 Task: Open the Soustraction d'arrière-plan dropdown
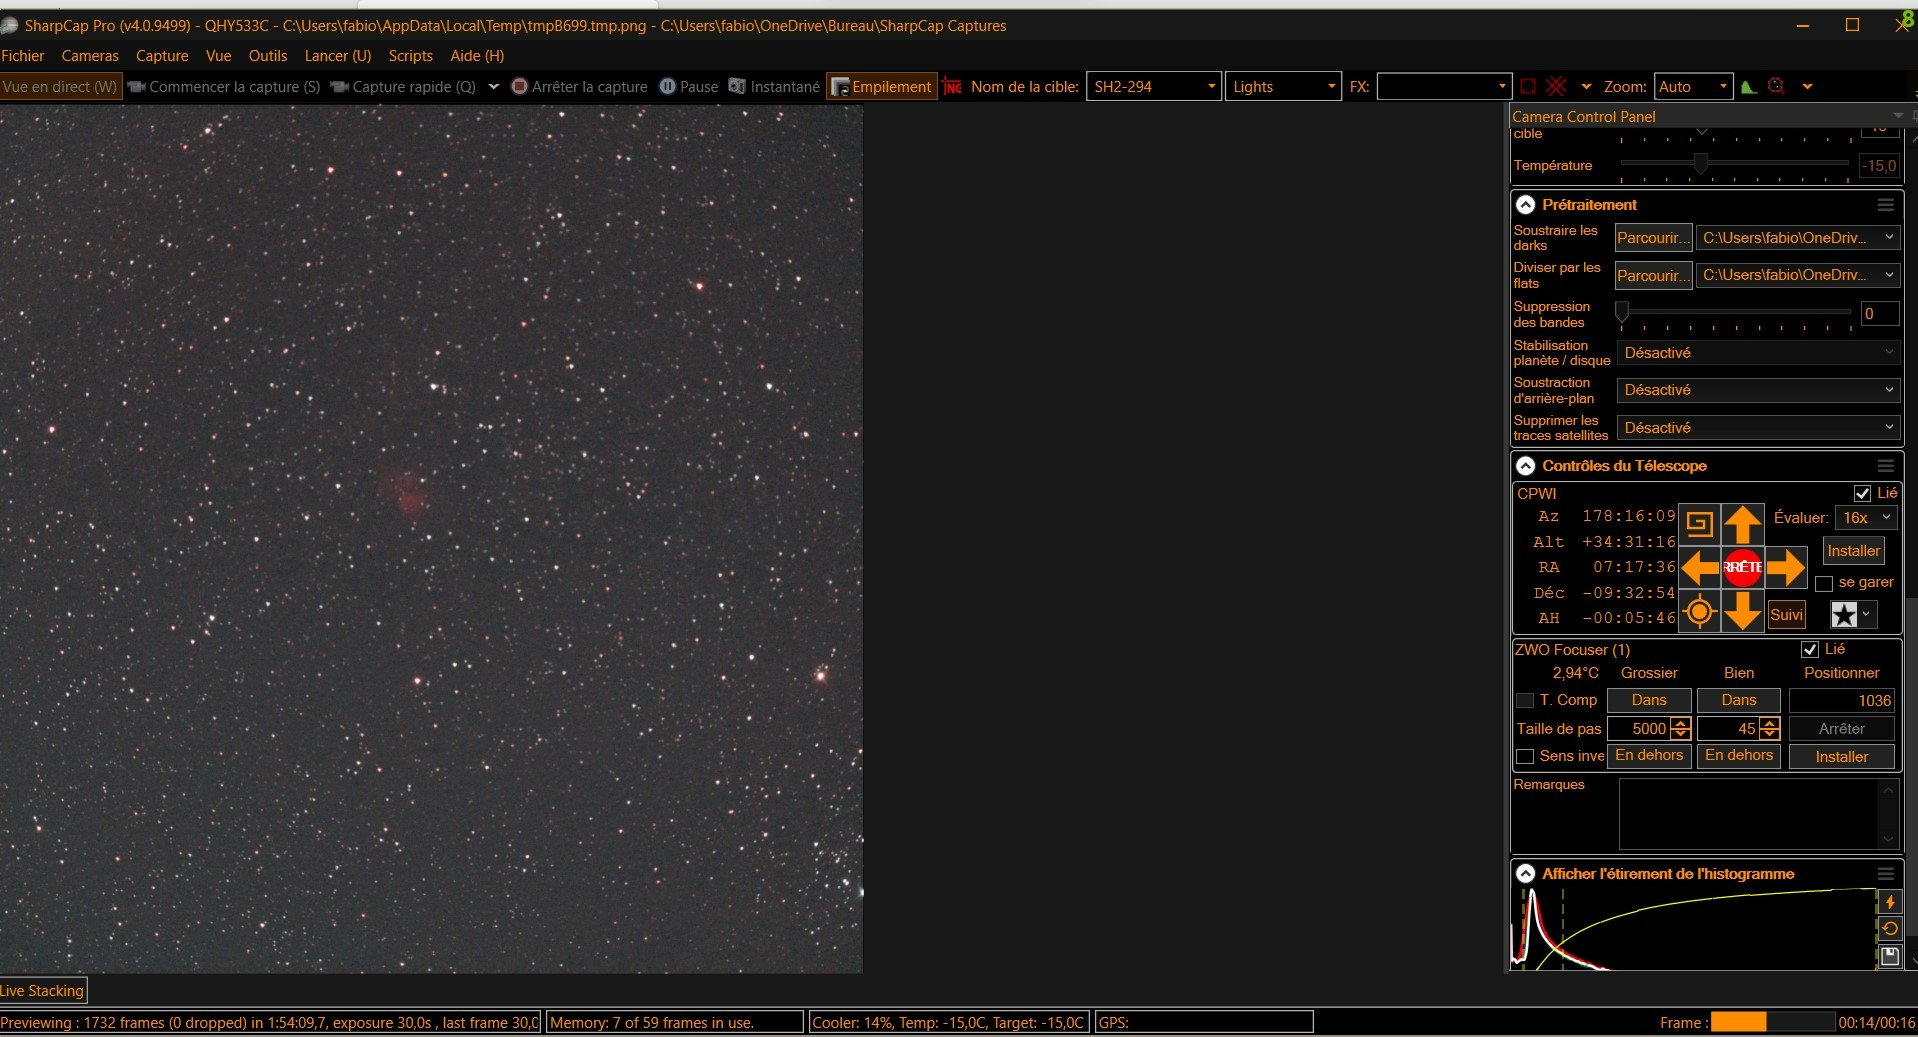(x=1758, y=390)
